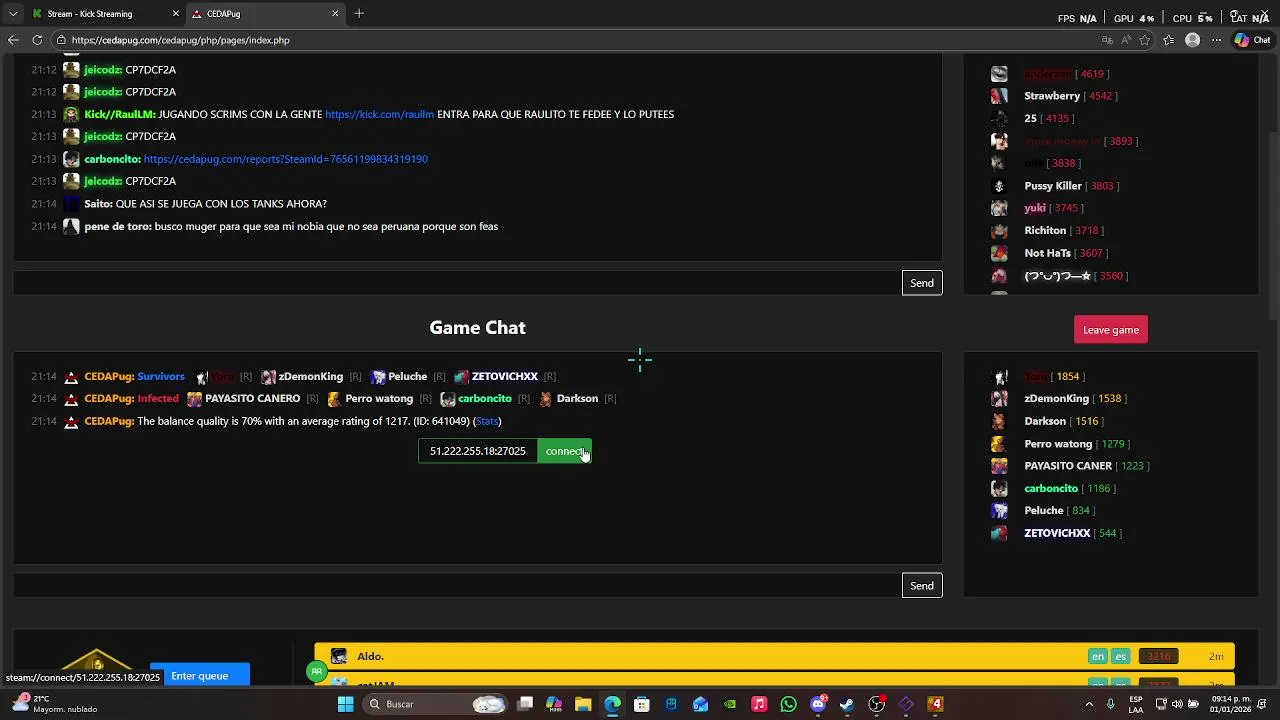
Task: Click PAYASITO CANERO avatar in Infected list
Action: [195, 399]
